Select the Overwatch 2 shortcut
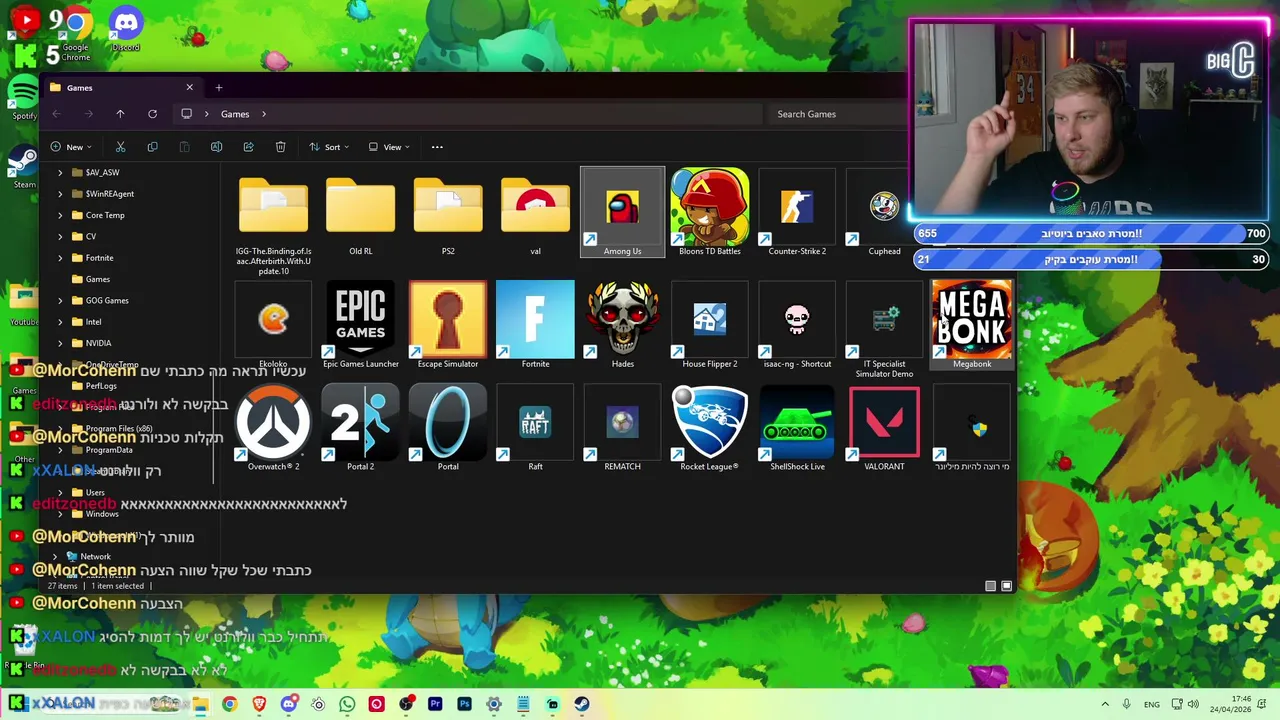The width and height of the screenshot is (1280, 720). pyautogui.click(x=273, y=428)
